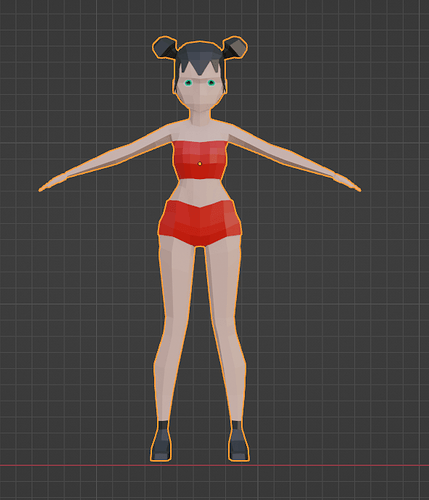Select the dark shoe on the view's right side

tap(238, 441)
